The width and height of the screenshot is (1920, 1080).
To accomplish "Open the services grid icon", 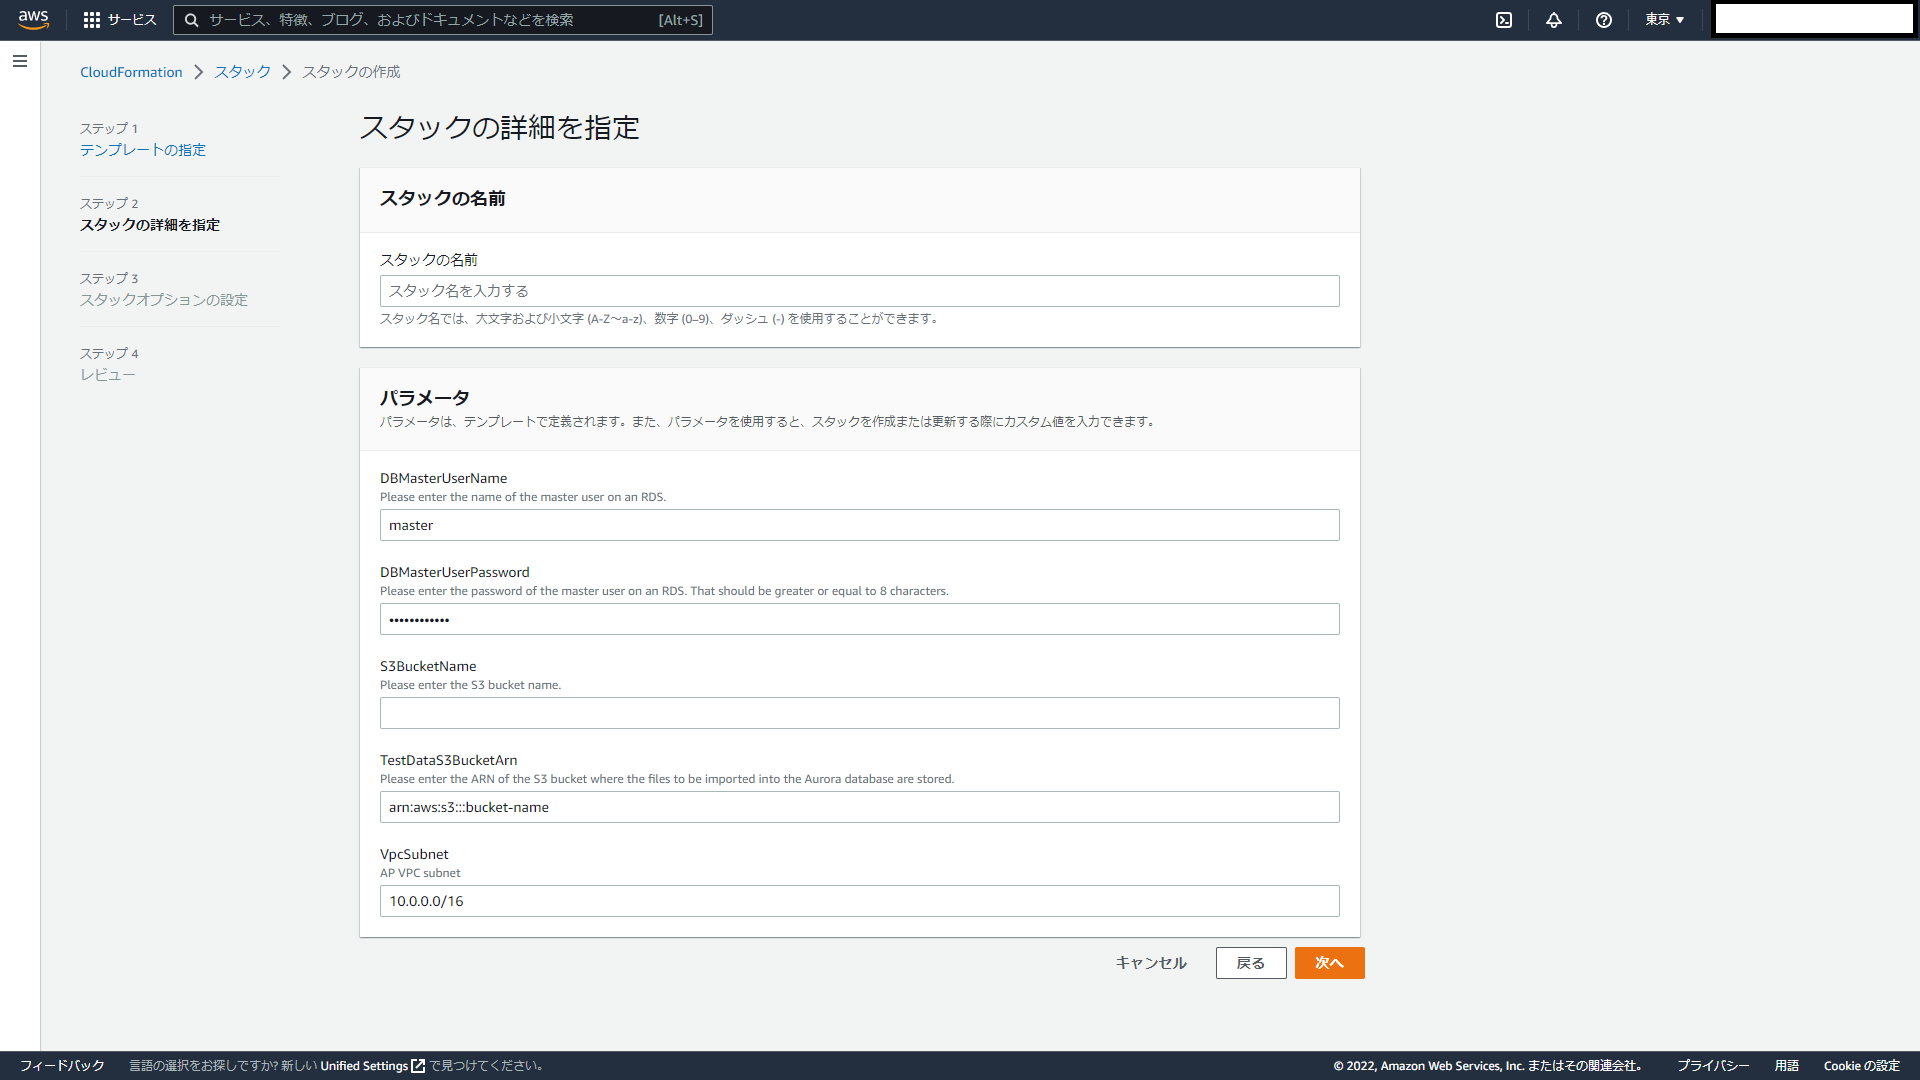I will (92, 19).
